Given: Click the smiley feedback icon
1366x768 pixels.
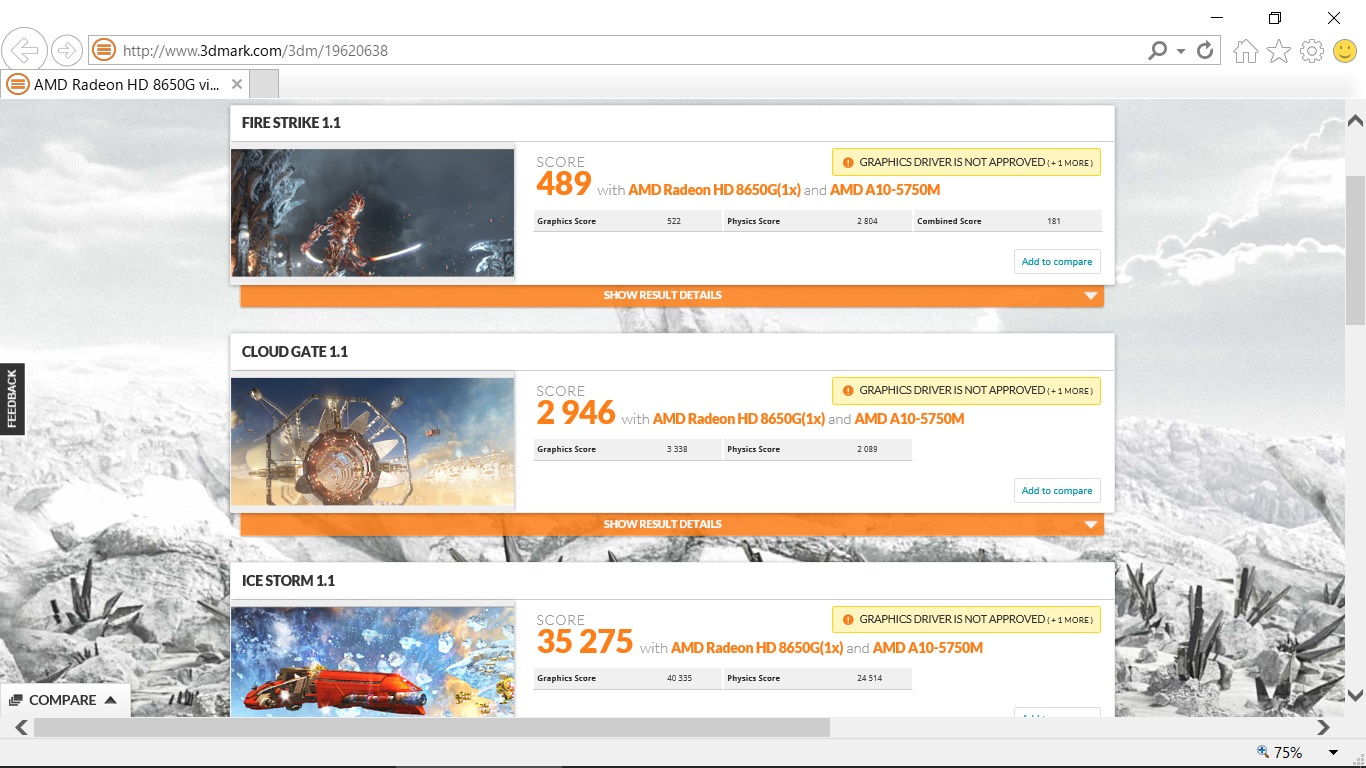Looking at the screenshot, I should pos(1345,51).
